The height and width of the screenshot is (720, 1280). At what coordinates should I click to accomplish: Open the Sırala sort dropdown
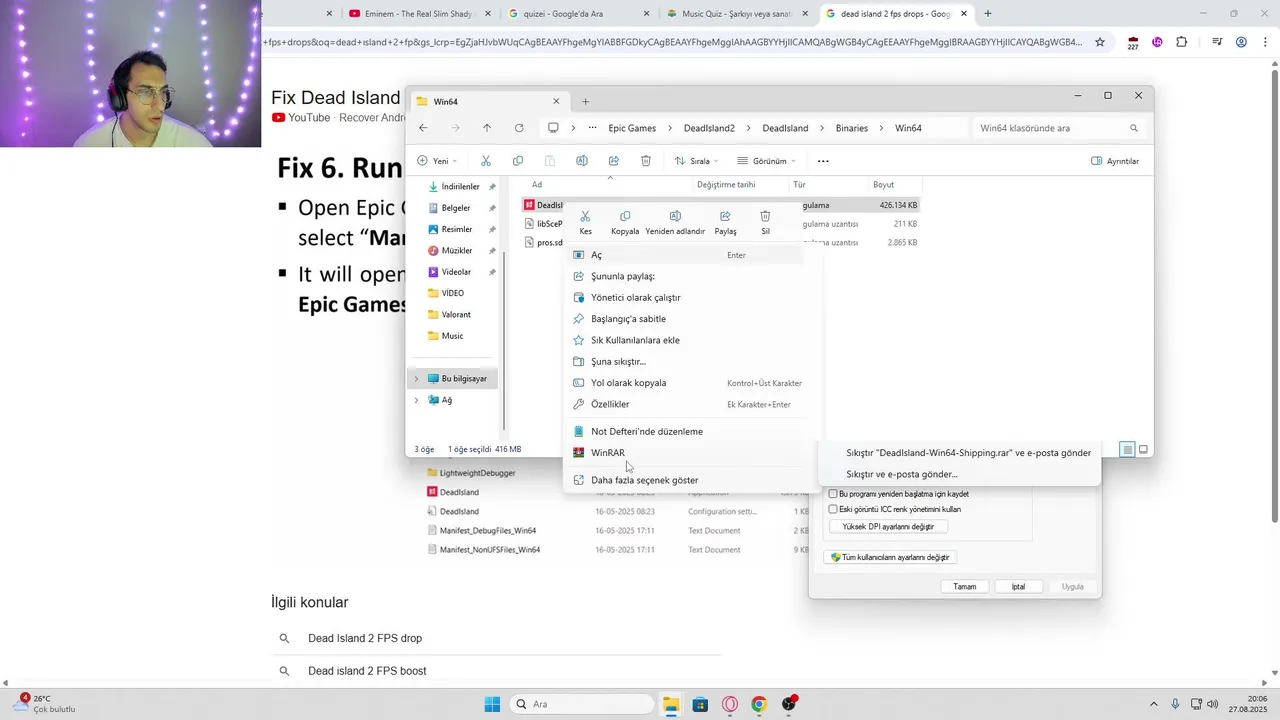(696, 161)
